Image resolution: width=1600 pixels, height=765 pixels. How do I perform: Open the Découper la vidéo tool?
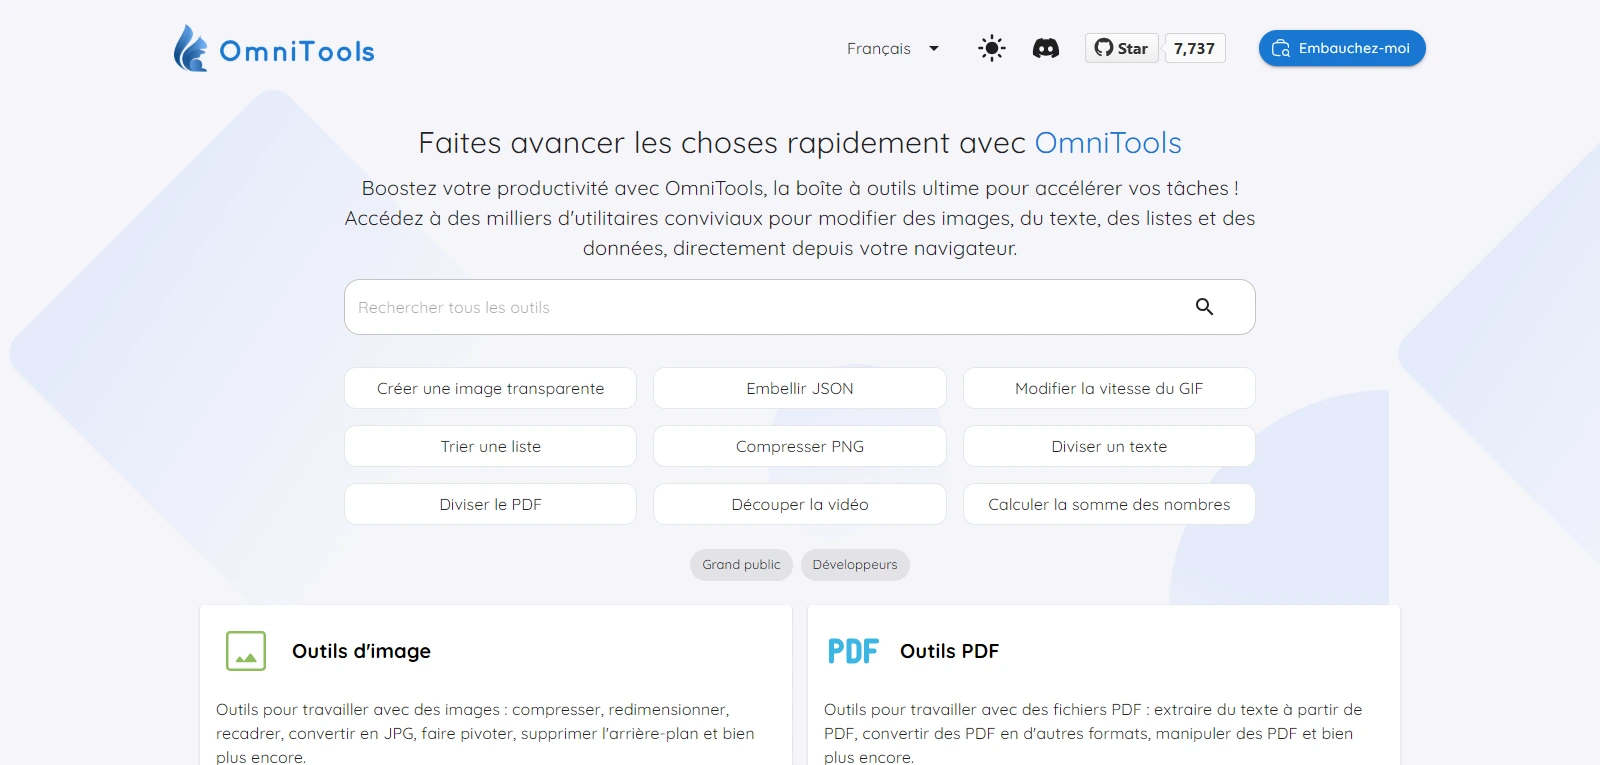800,504
